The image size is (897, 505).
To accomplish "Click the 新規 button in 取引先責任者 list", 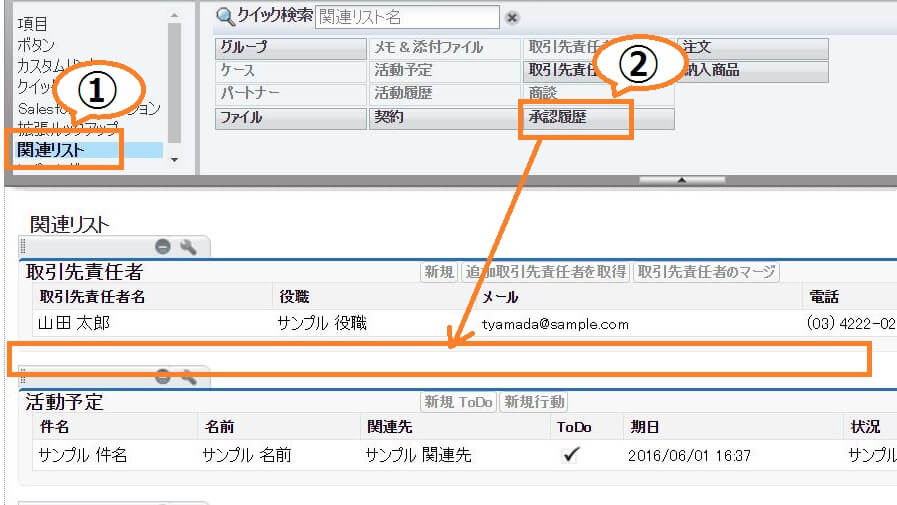I will (x=439, y=272).
